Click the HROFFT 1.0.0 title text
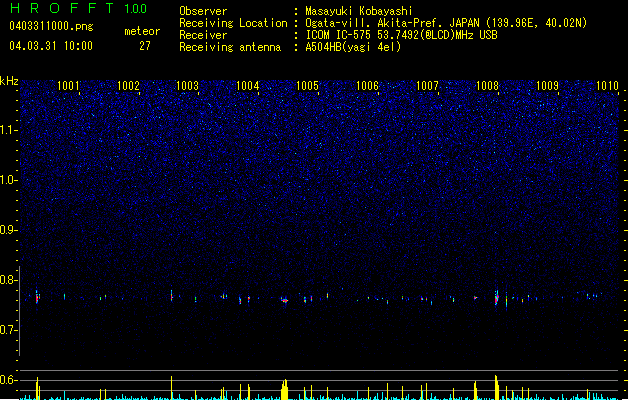Image resolution: width=629 pixels, height=400 pixels. [78, 8]
